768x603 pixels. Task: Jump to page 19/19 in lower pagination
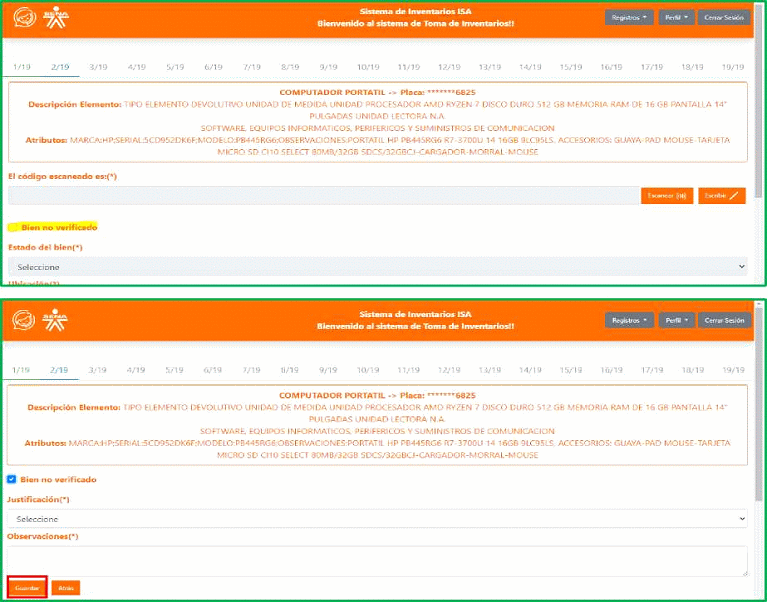(733, 370)
